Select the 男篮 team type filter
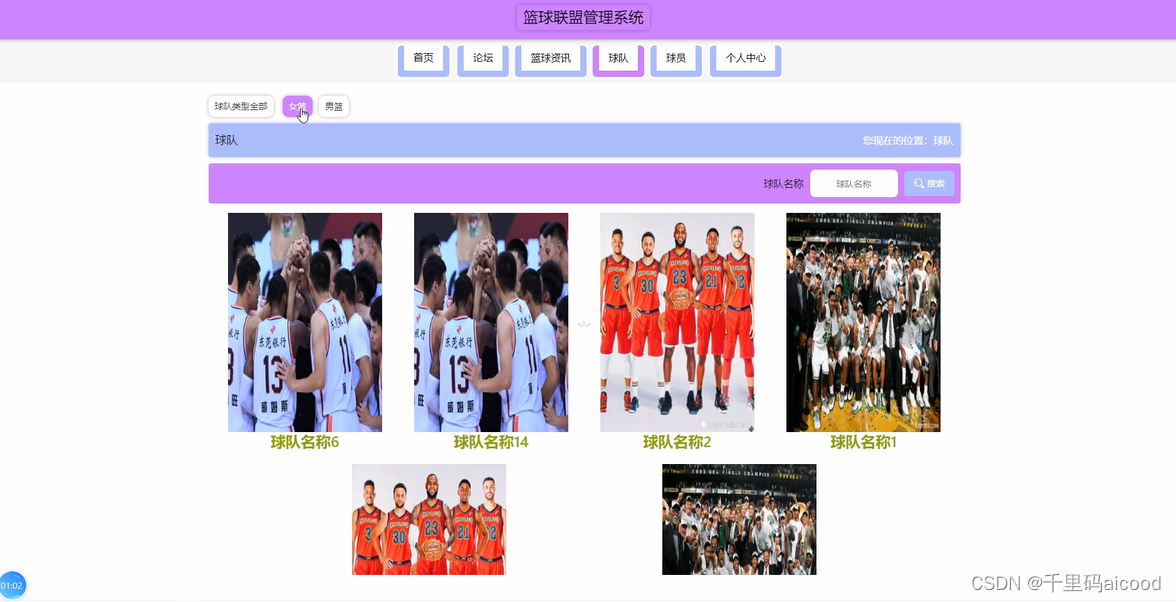 pos(334,106)
